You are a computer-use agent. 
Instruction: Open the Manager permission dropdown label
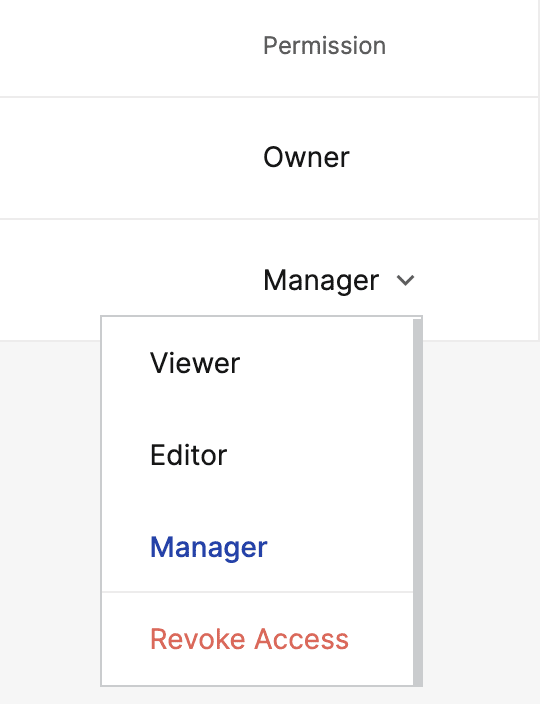click(x=321, y=281)
